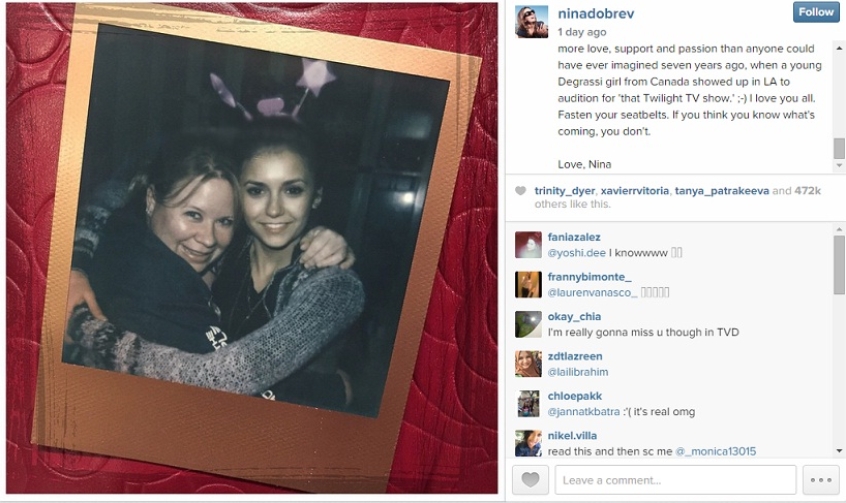Click the small heart icon beside likes list
This screenshot has width=846, height=503.
[520, 191]
